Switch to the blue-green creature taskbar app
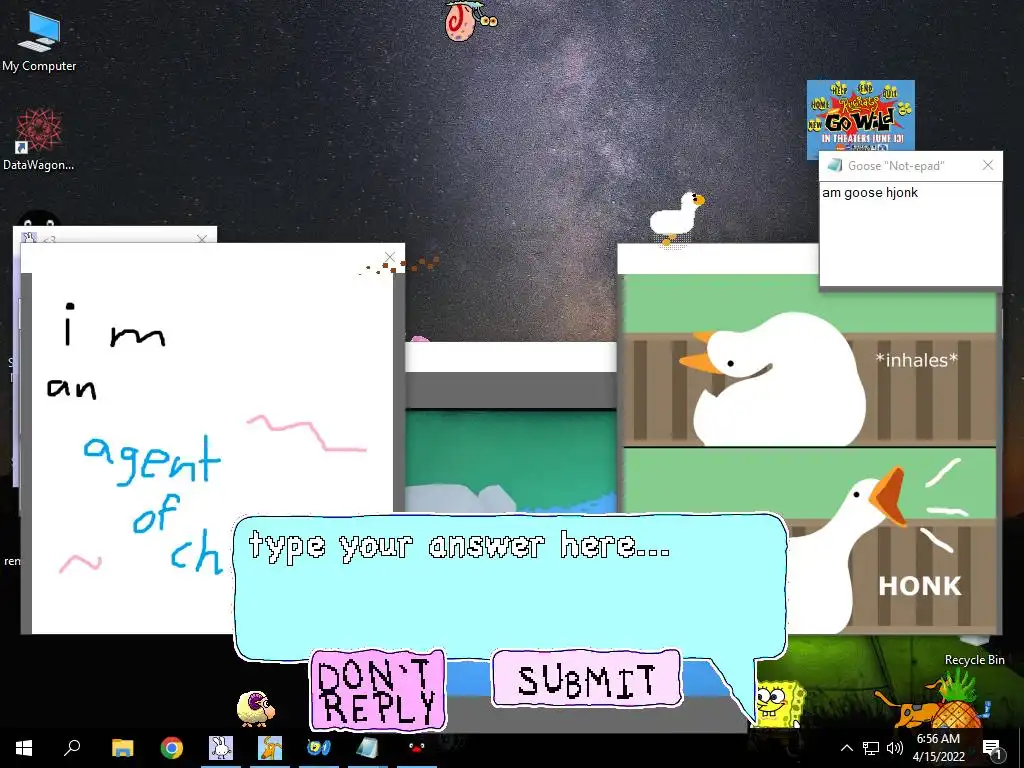 [319, 748]
